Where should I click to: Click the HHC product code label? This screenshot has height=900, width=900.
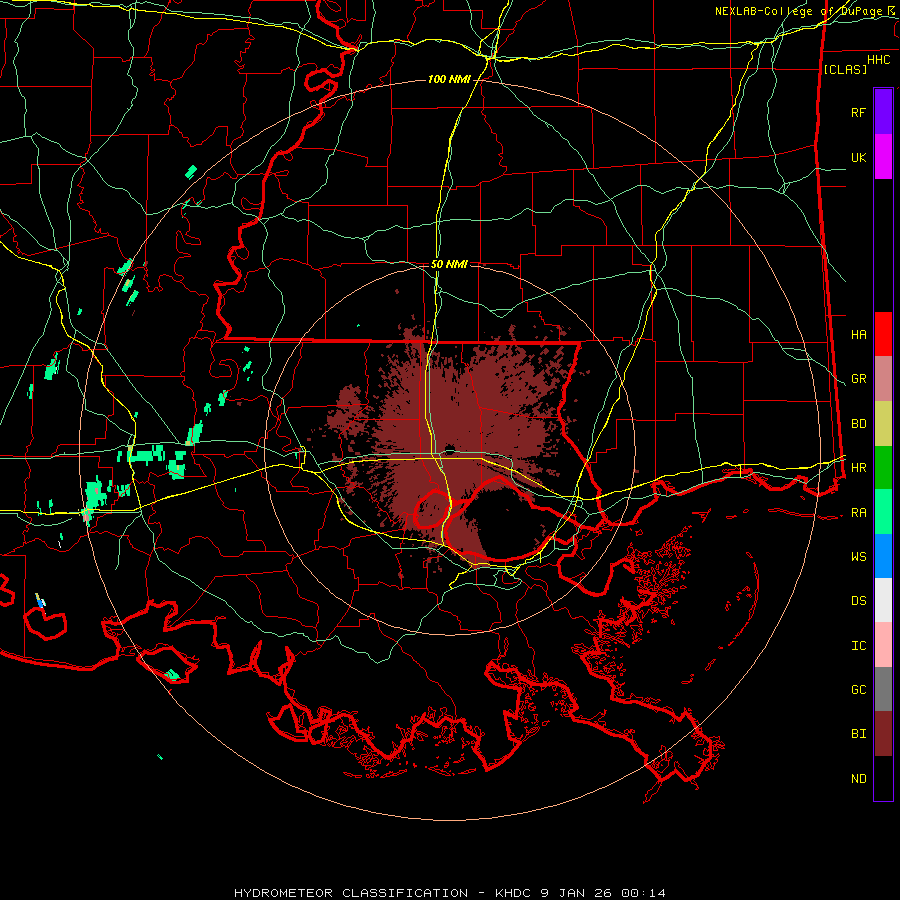[878, 60]
